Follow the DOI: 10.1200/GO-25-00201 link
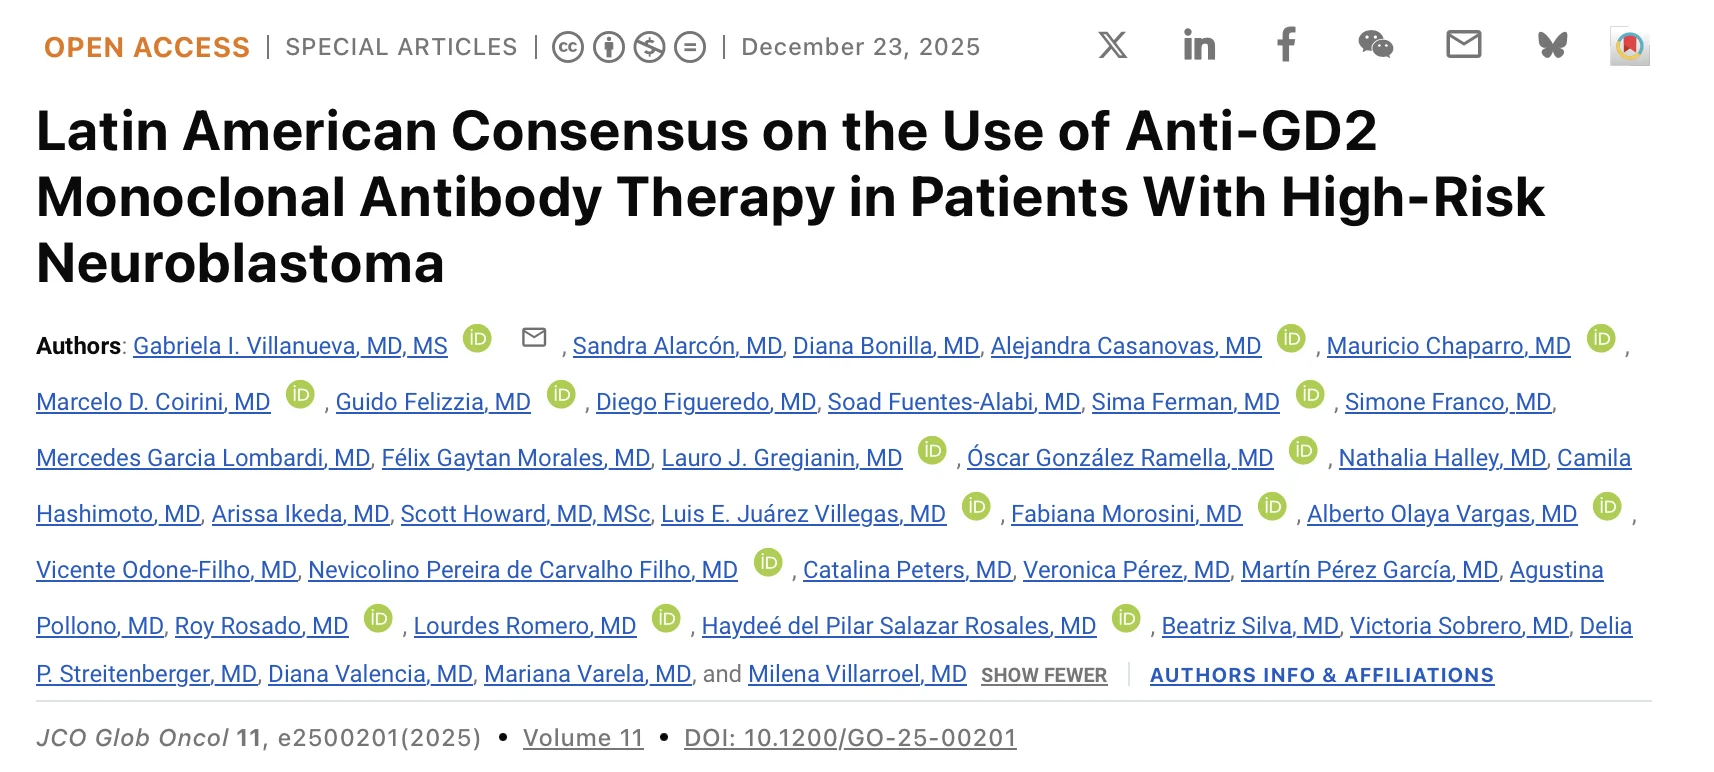 click(x=850, y=738)
